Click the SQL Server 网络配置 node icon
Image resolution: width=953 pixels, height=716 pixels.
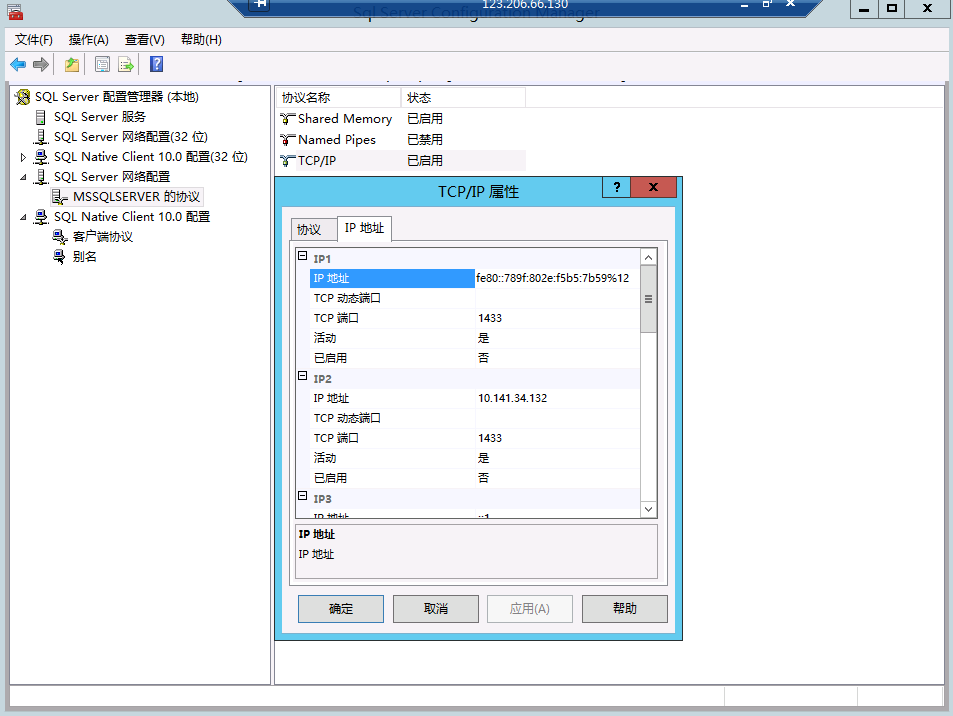pos(41,177)
